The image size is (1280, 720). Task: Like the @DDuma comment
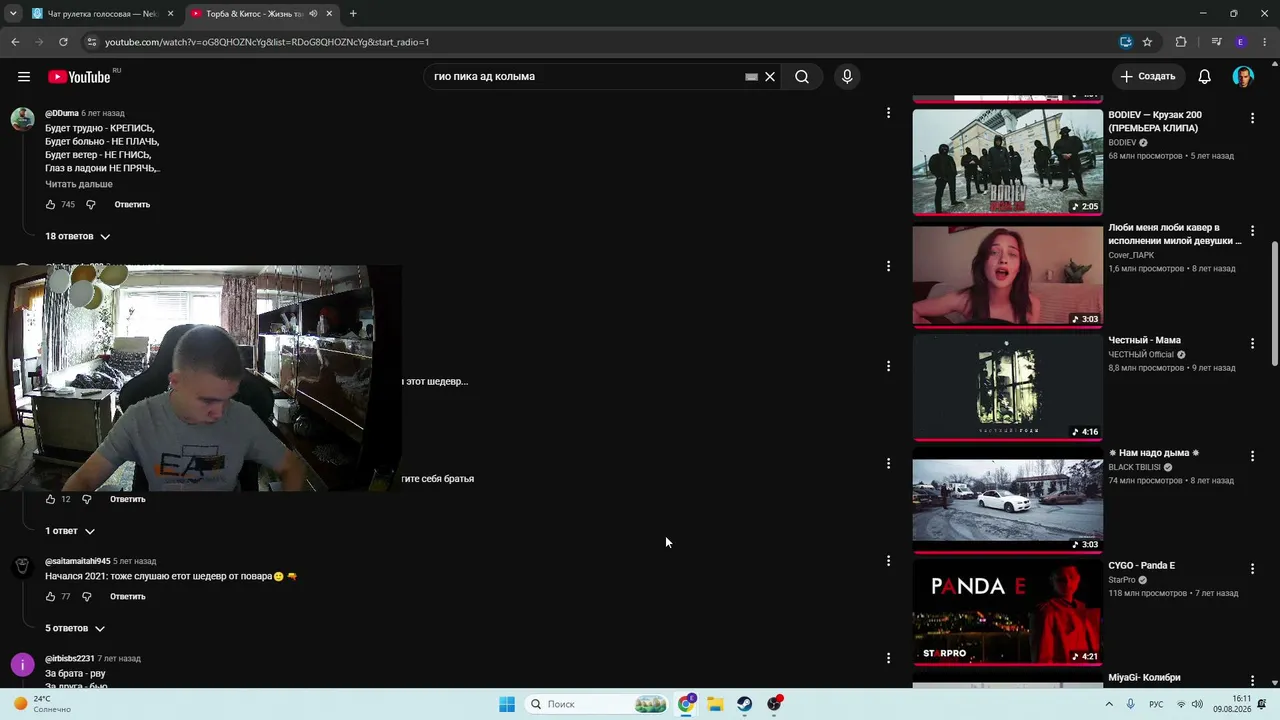(x=51, y=205)
